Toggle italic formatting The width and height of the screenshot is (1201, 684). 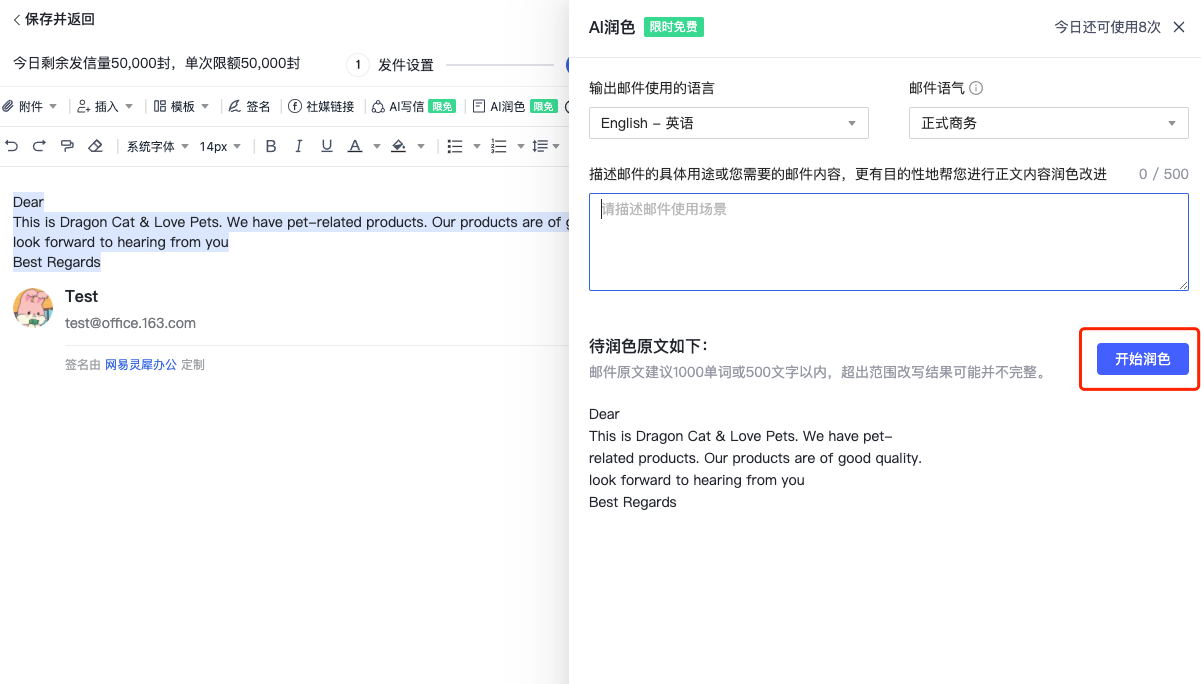(298, 146)
